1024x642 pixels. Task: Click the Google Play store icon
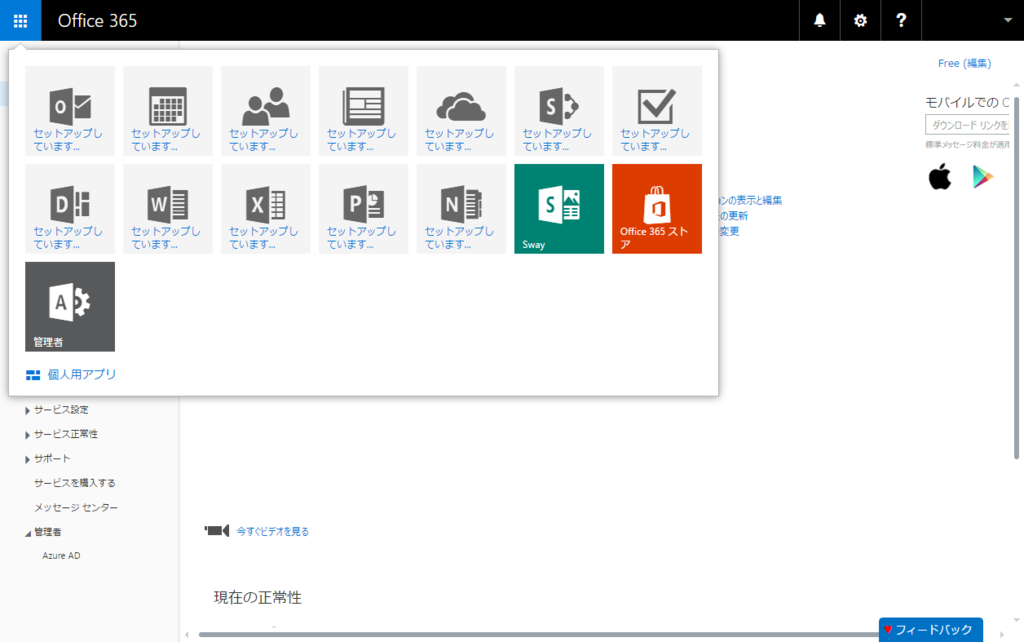click(x=982, y=177)
